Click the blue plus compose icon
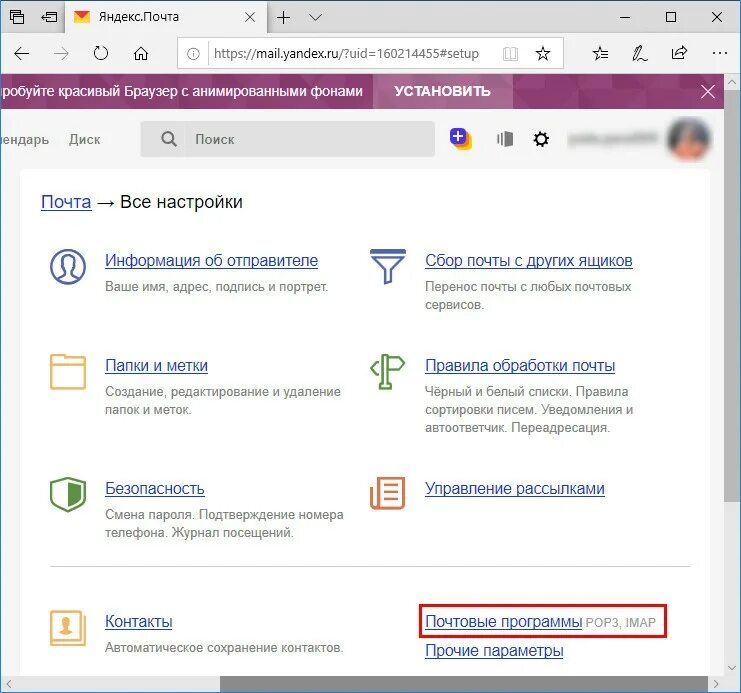Viewport: 741px width, 693px height. 461,139
